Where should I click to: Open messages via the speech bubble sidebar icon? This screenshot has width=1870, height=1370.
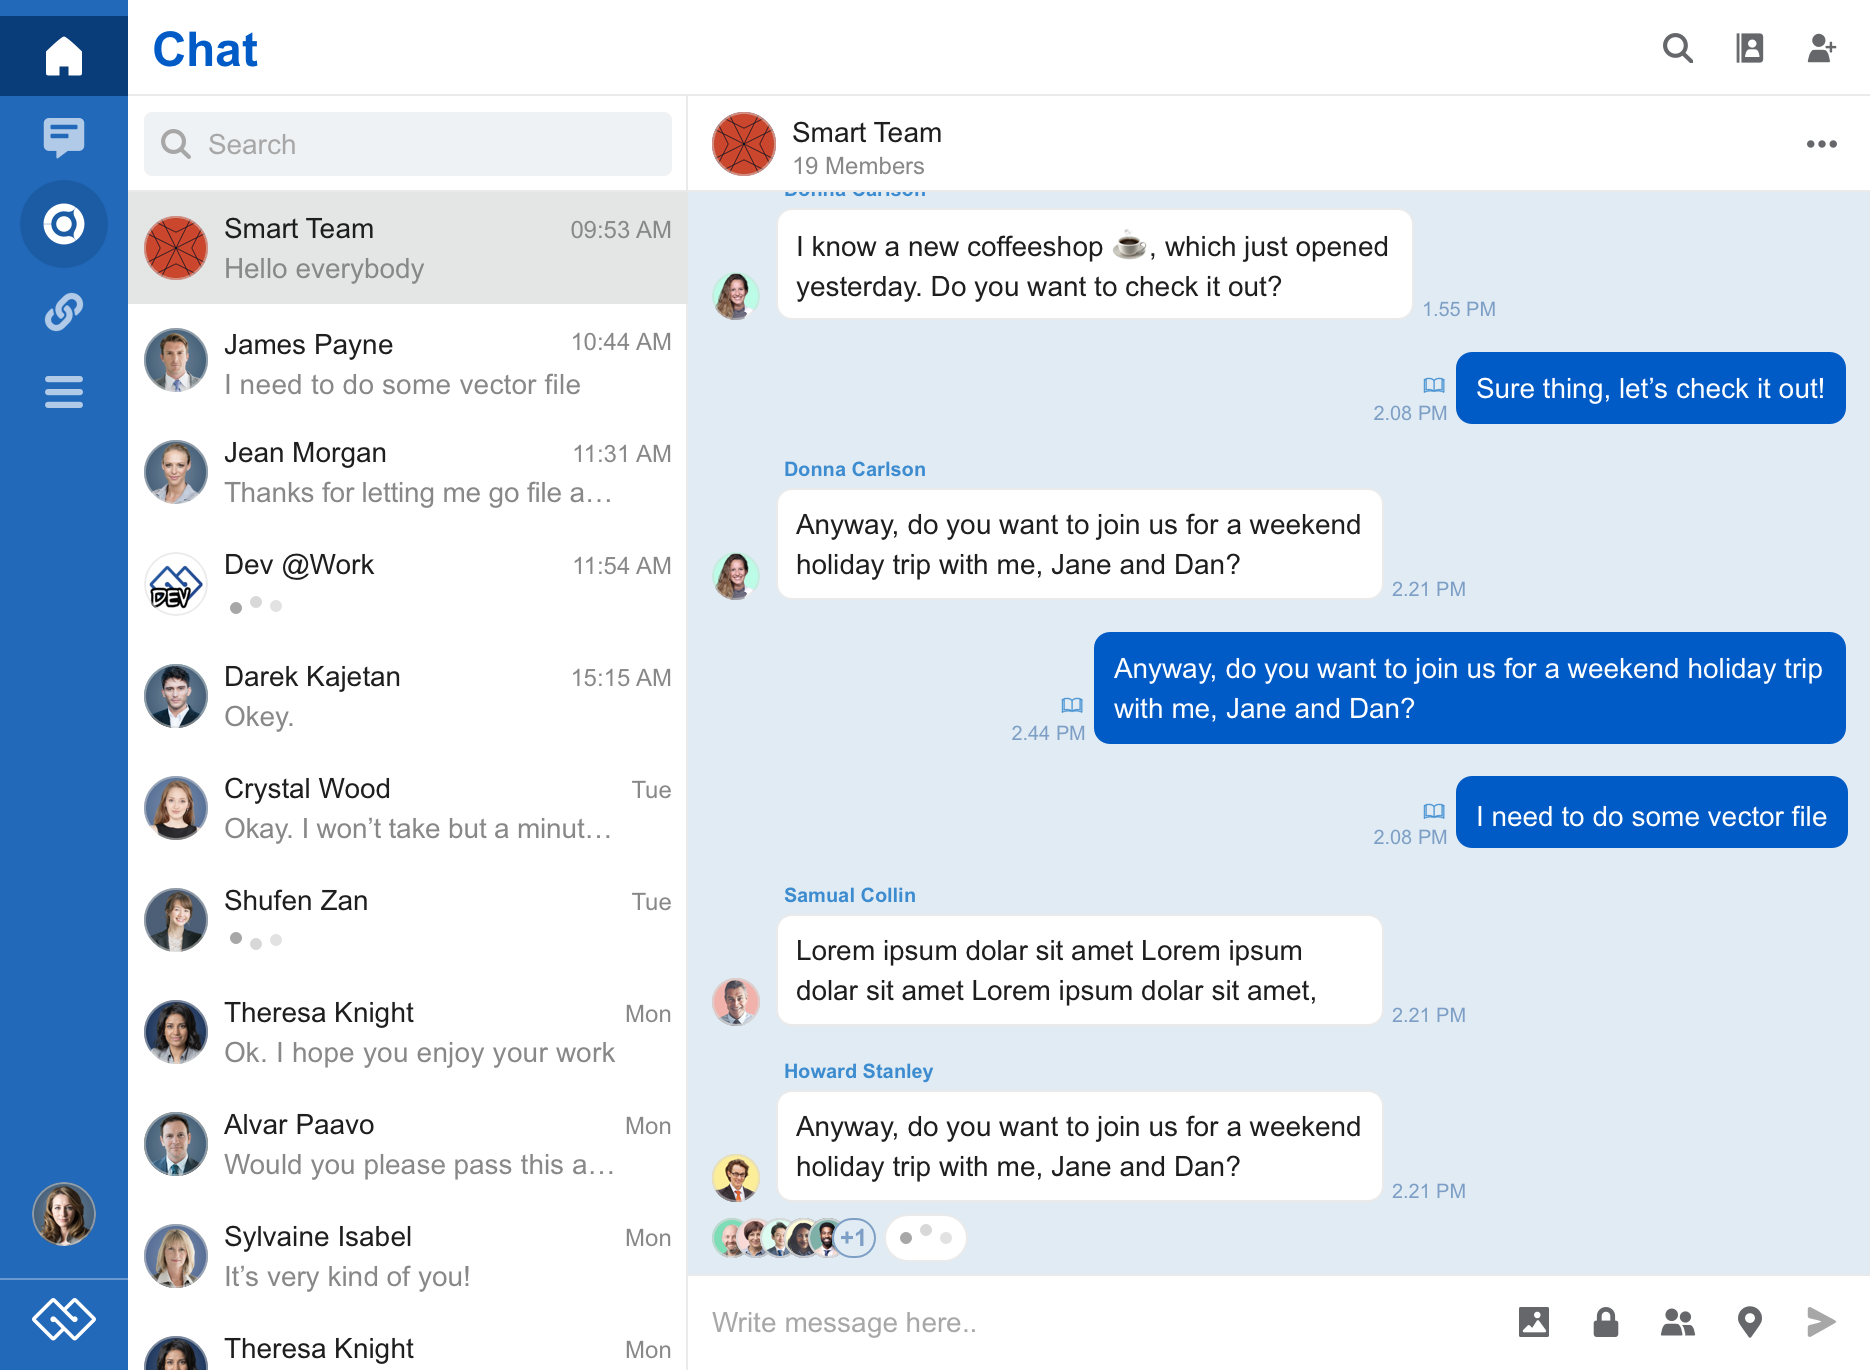[x=63, y=137]
